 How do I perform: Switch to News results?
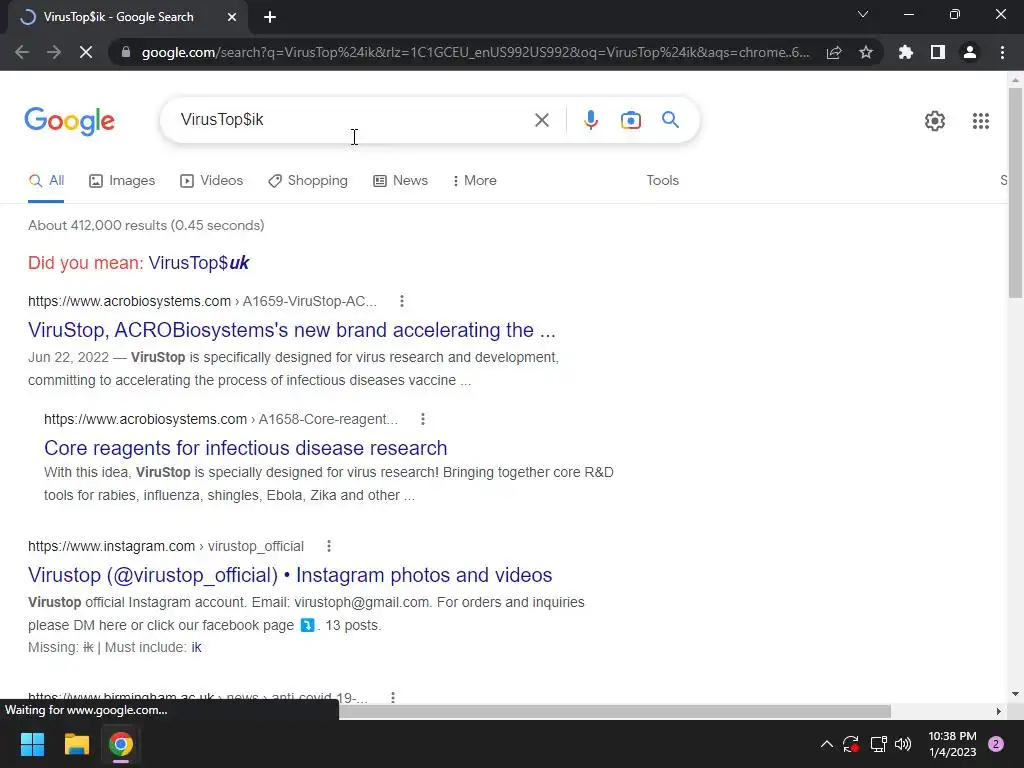click(x=400, y=181)
